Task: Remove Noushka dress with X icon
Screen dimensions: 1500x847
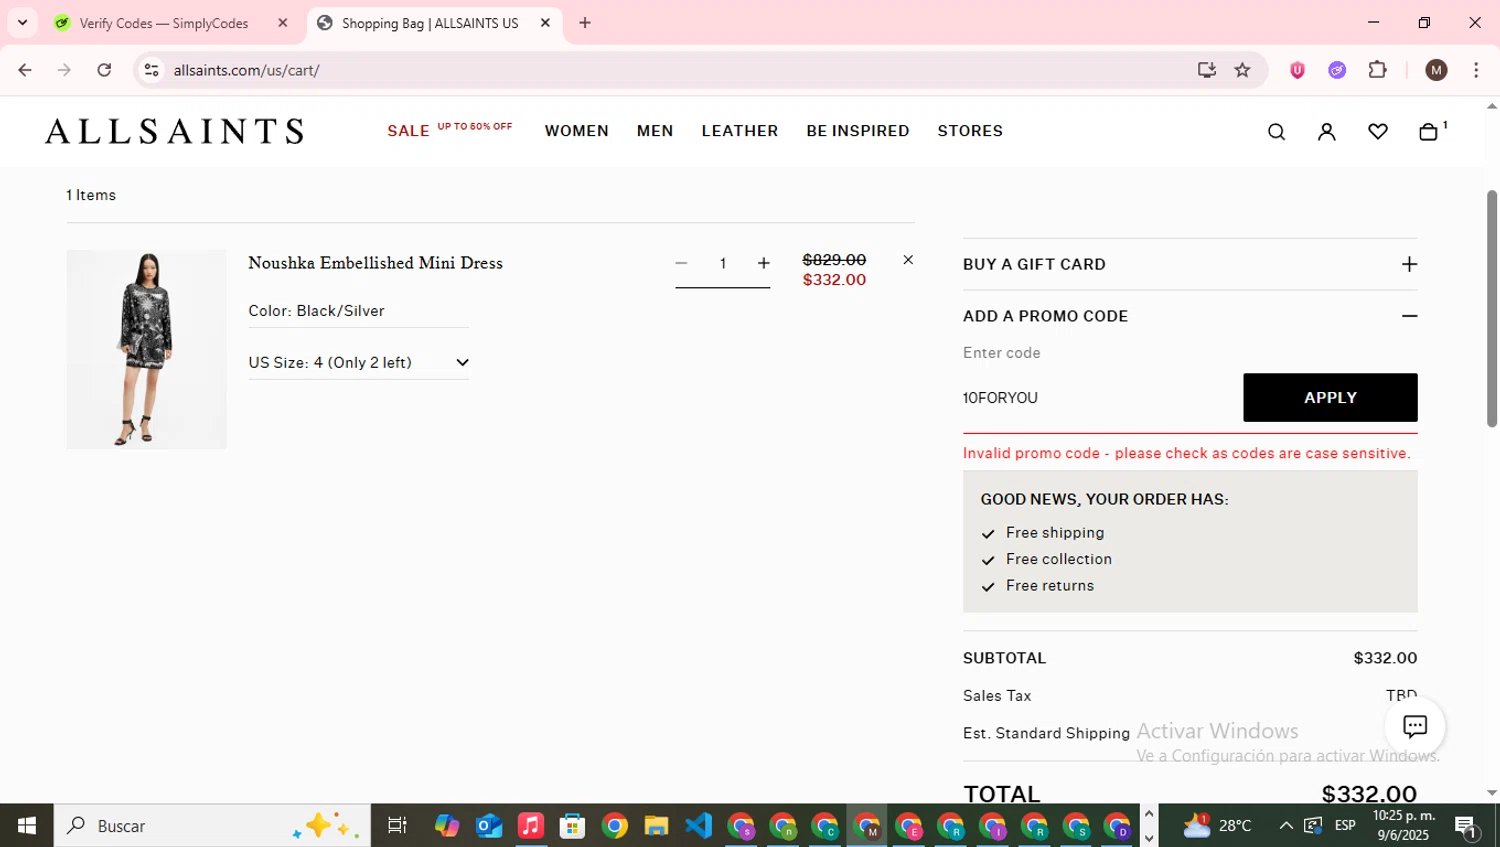Action: tap(908, 260)
